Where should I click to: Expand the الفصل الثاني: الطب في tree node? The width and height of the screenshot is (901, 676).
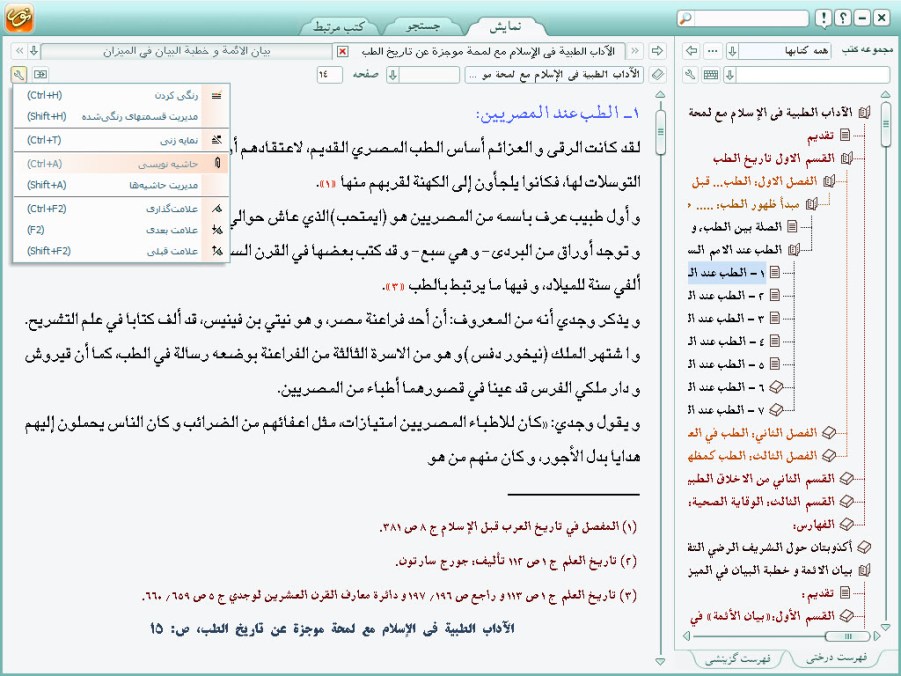(829, 432)
